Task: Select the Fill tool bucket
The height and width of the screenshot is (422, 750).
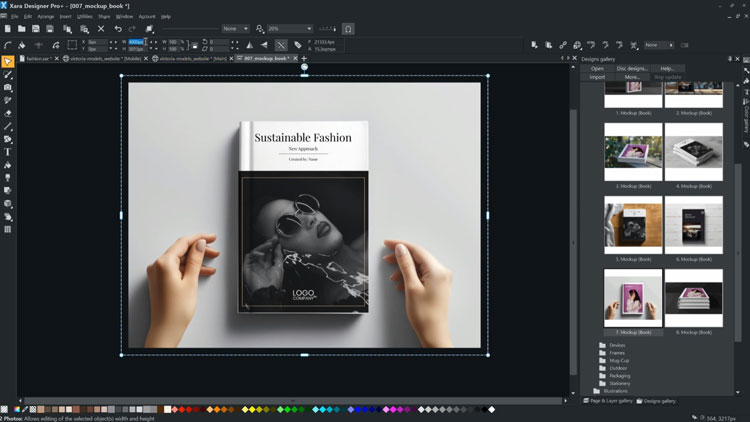Action: pos(8,165)
